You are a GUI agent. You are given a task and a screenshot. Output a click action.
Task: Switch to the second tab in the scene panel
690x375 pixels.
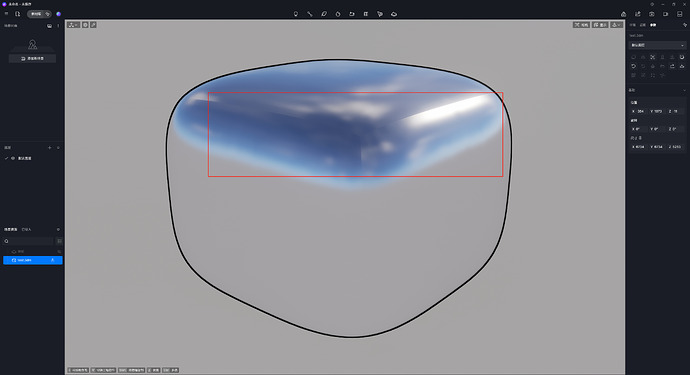(26, 229)
